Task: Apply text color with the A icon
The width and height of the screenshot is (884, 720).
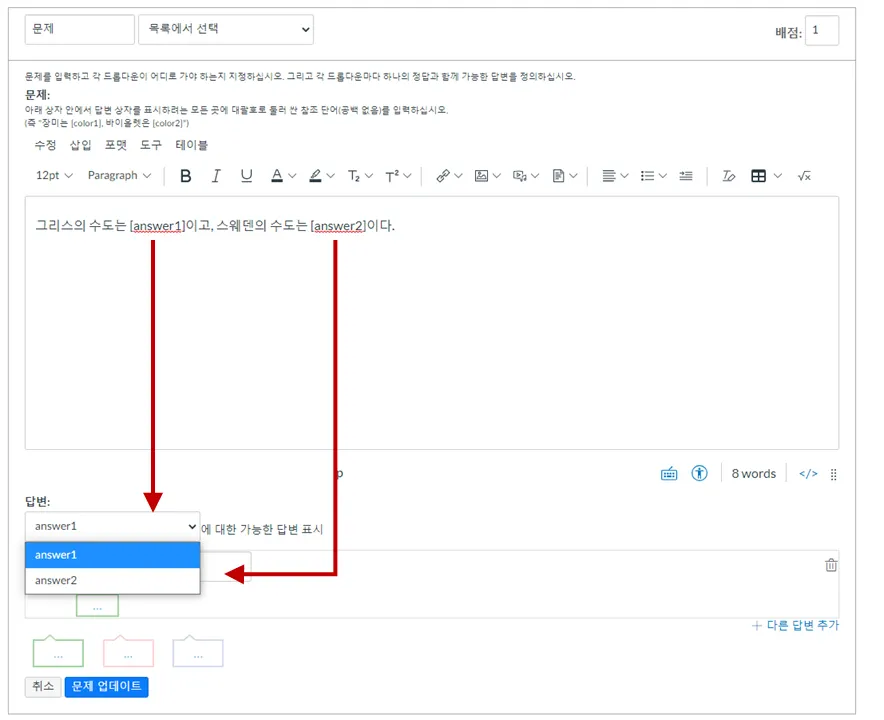Action: (277, 176)
